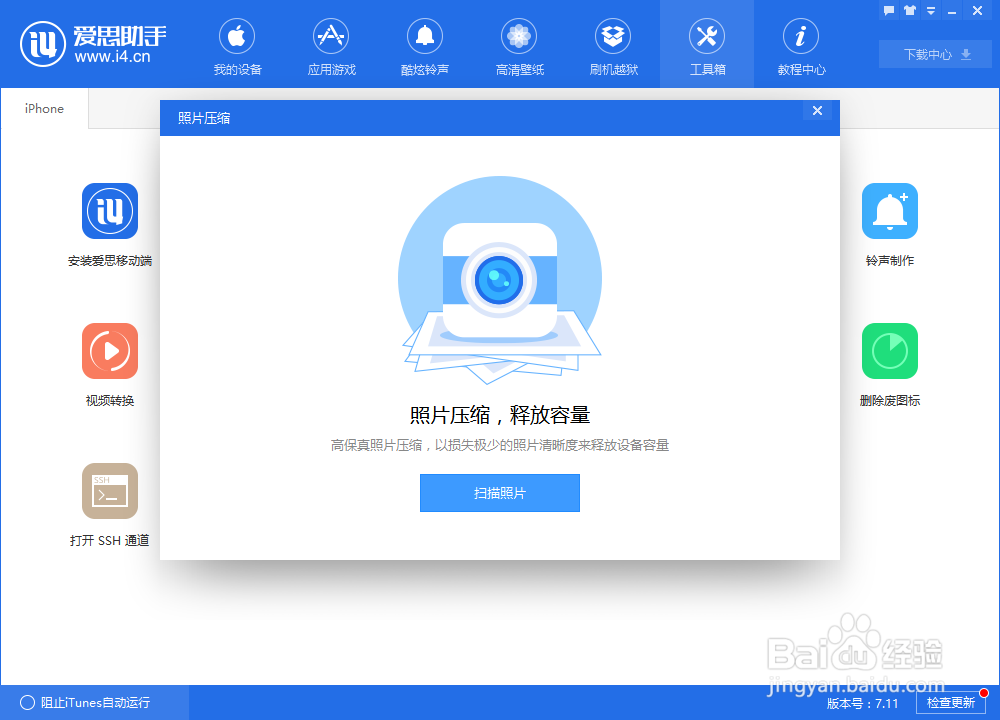Open 我的设备 (My Devices) section
Image resolution: width=1000 pixels, height=720 pixels.
(237, 45)
